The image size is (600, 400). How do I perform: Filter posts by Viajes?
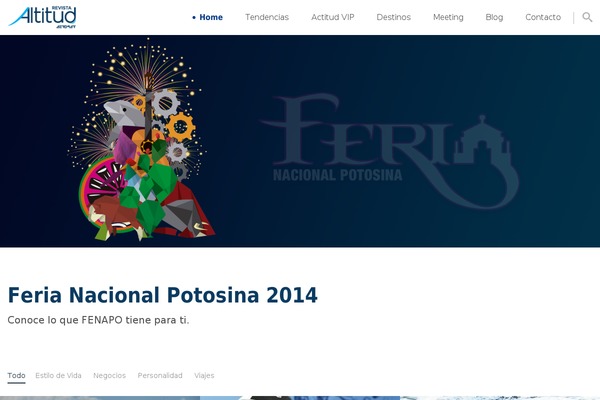pyautogui.click(x=204, y=376)
